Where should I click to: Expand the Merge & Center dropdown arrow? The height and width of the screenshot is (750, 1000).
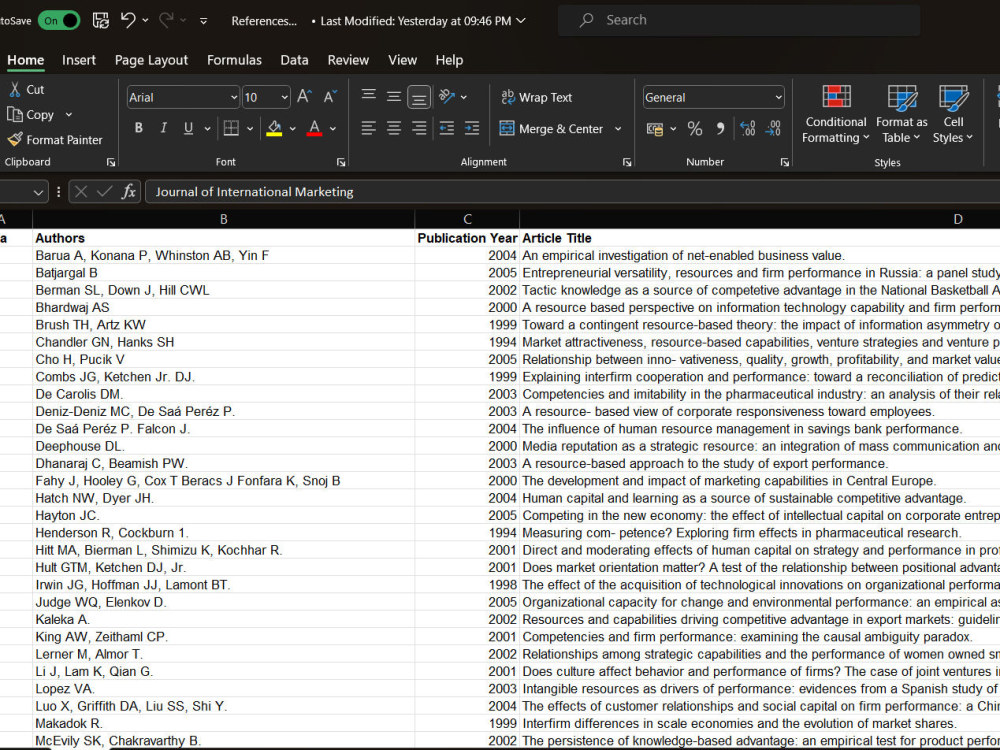(x=618, y=128)
